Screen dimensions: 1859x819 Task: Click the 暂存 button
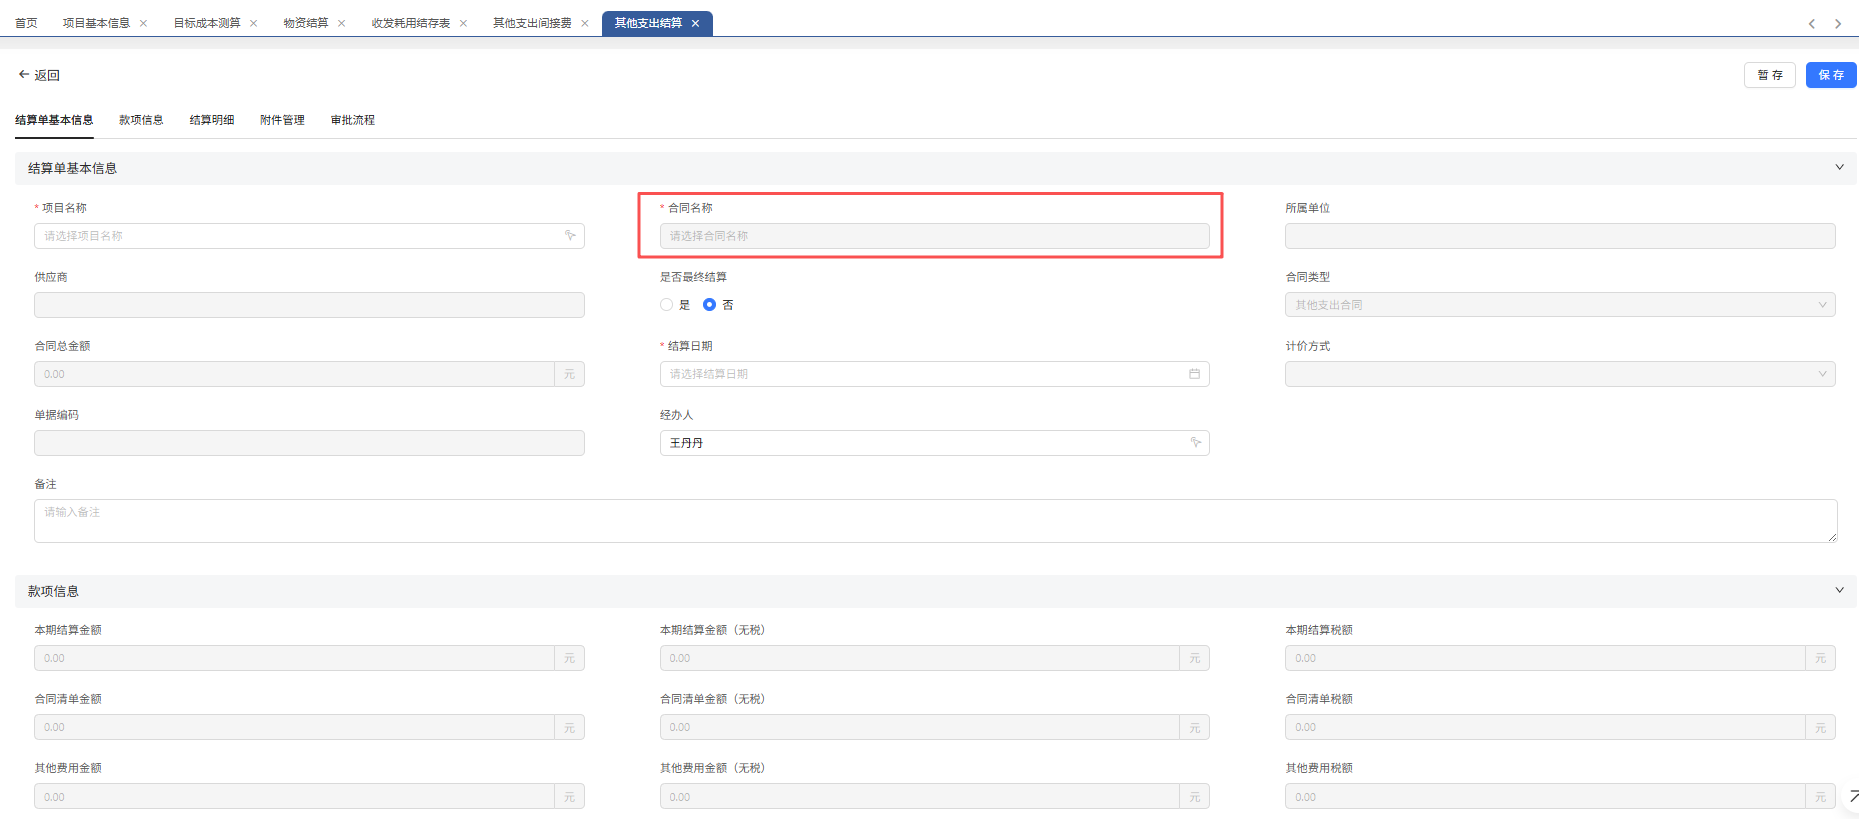[x=1769, y=75]
